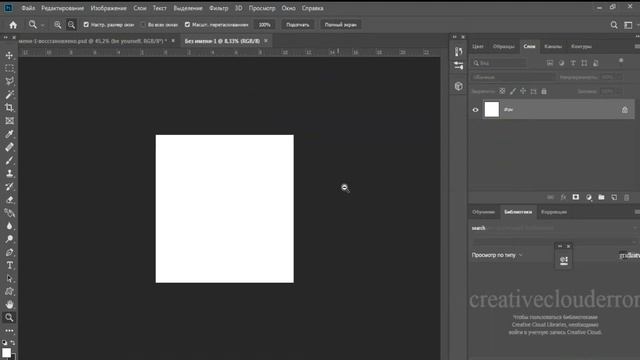The height and width of the screenshot is (360, 640).
Task: Open the layer fill dropdown
Action: pyautogui.click(x=619, y=91)
